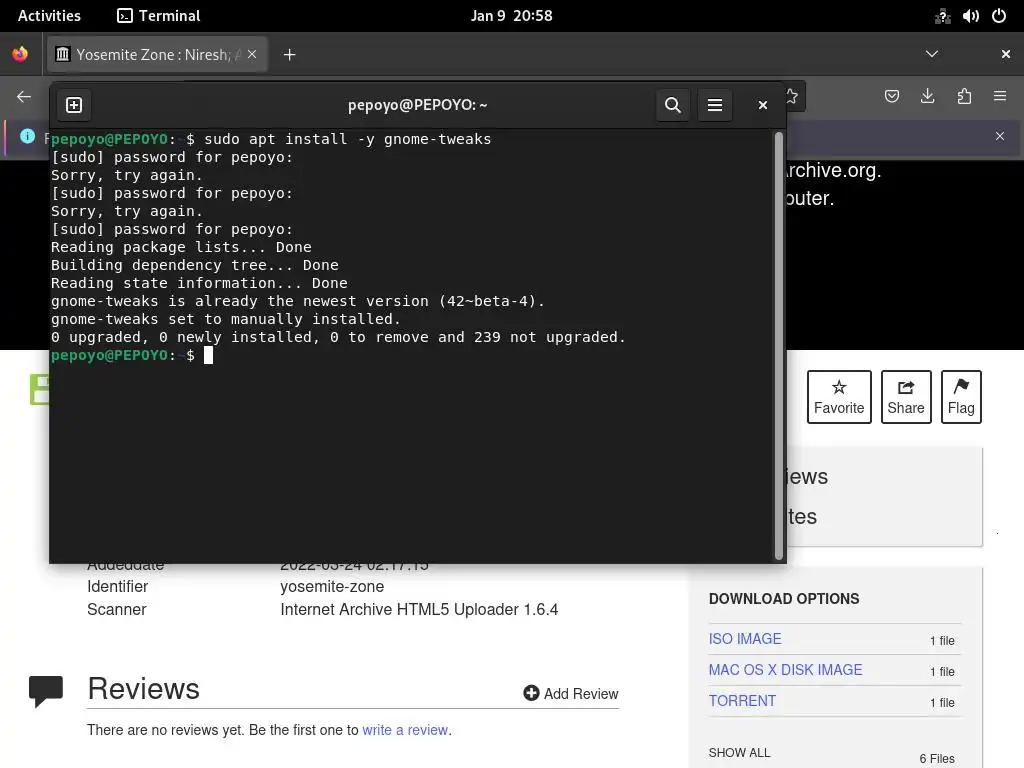Click the info icon in the notification bar
Screen dimensions: 1024x768
click(x=27, y=136)
